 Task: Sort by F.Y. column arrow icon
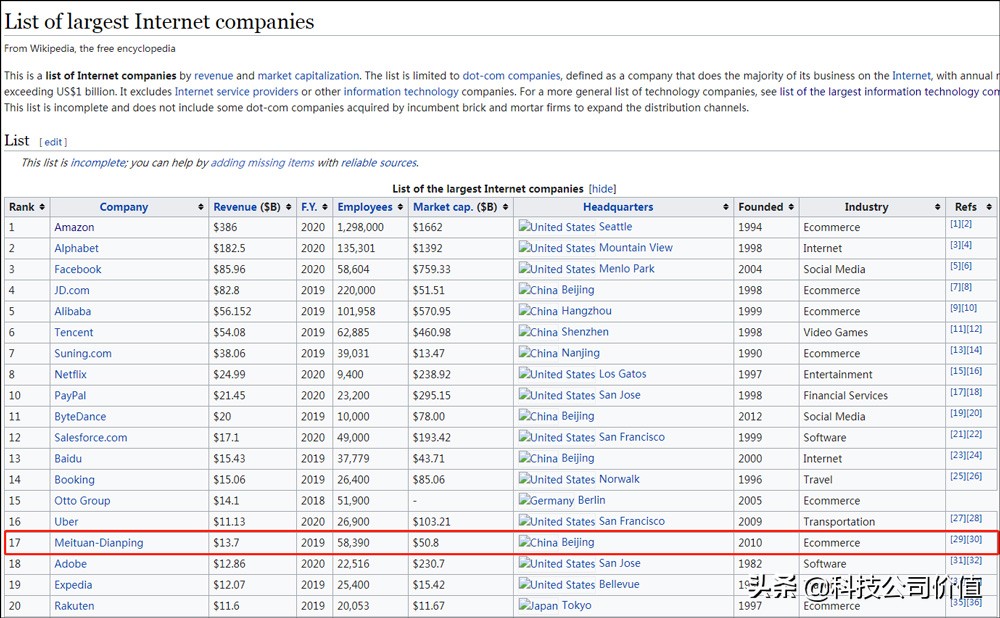pos(326,207)
